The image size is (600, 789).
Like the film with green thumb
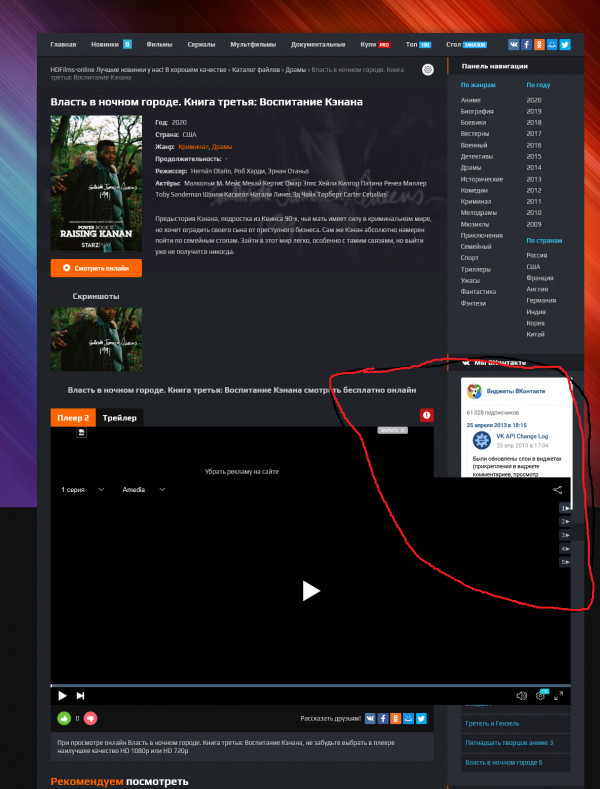tap(64, 719)
